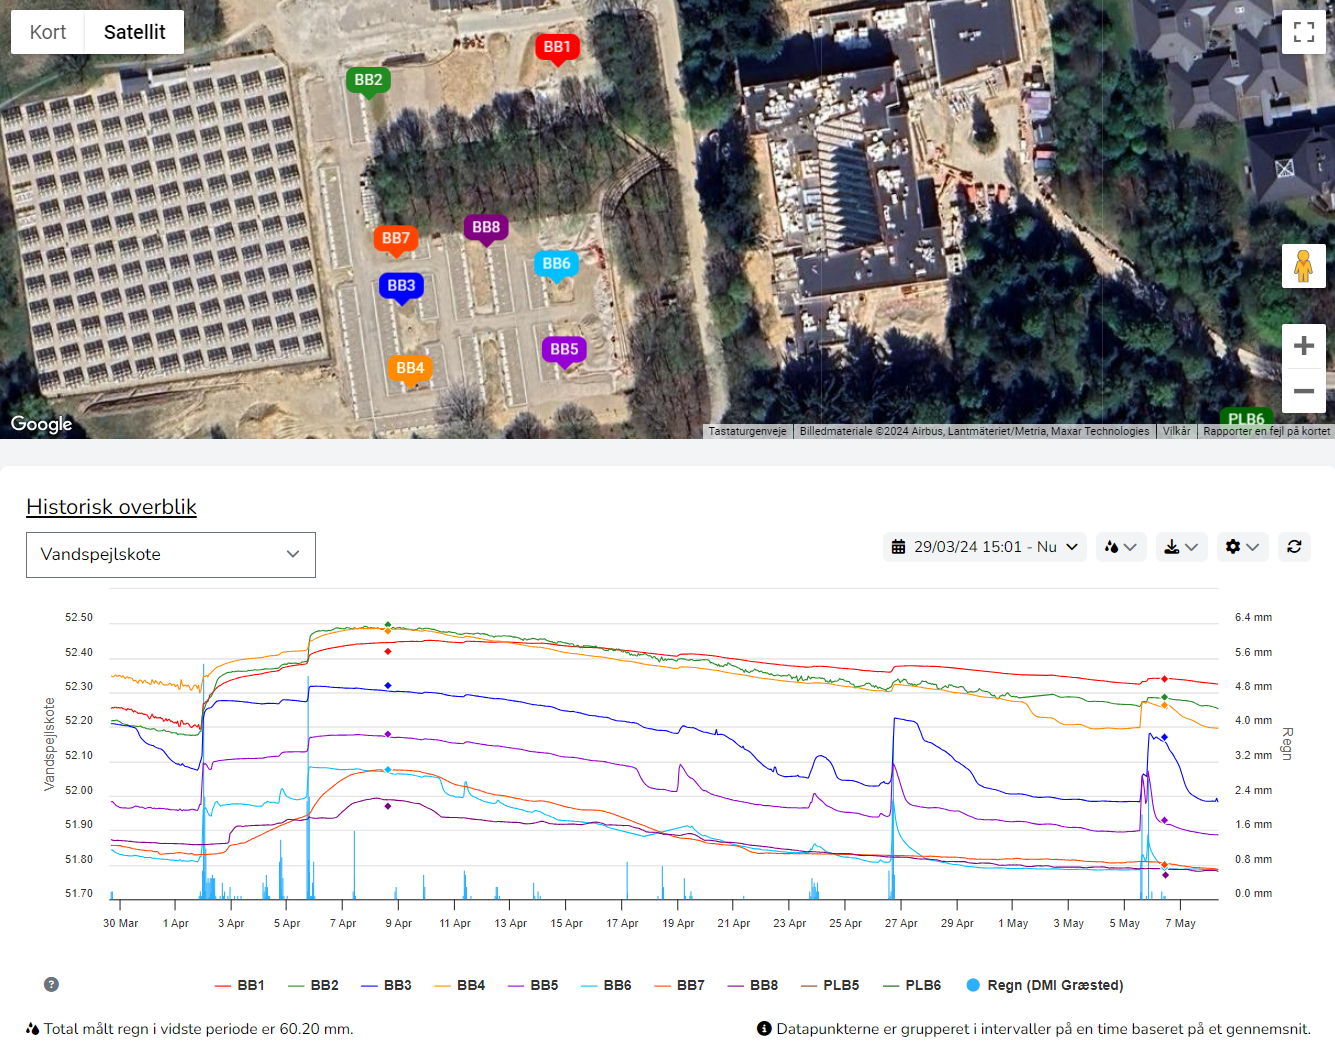The width and height of the screenshot is (1335, 1049).
Task: Click the map imagery copyright attribution text
Action: [974, 432]
